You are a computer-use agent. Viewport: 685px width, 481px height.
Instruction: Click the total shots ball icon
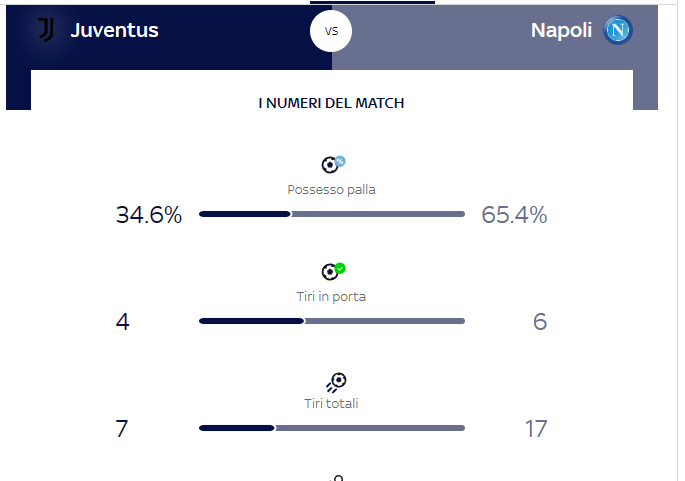[x=336, y=381]
